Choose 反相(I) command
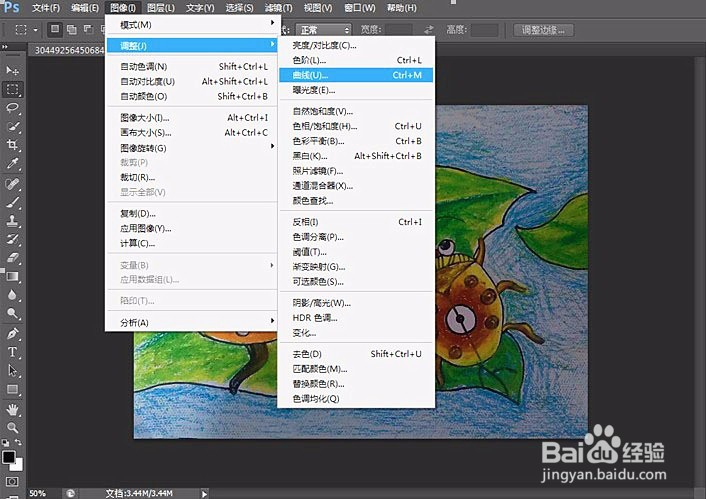This screenshot has width=706, height=499. pos(356,222)
